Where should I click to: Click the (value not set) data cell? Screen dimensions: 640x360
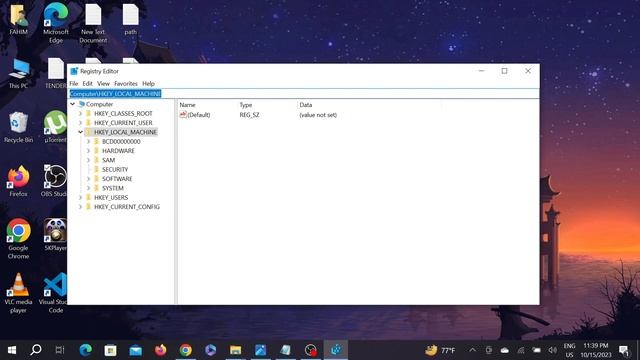pyautogui.click(x=318, y=115)
